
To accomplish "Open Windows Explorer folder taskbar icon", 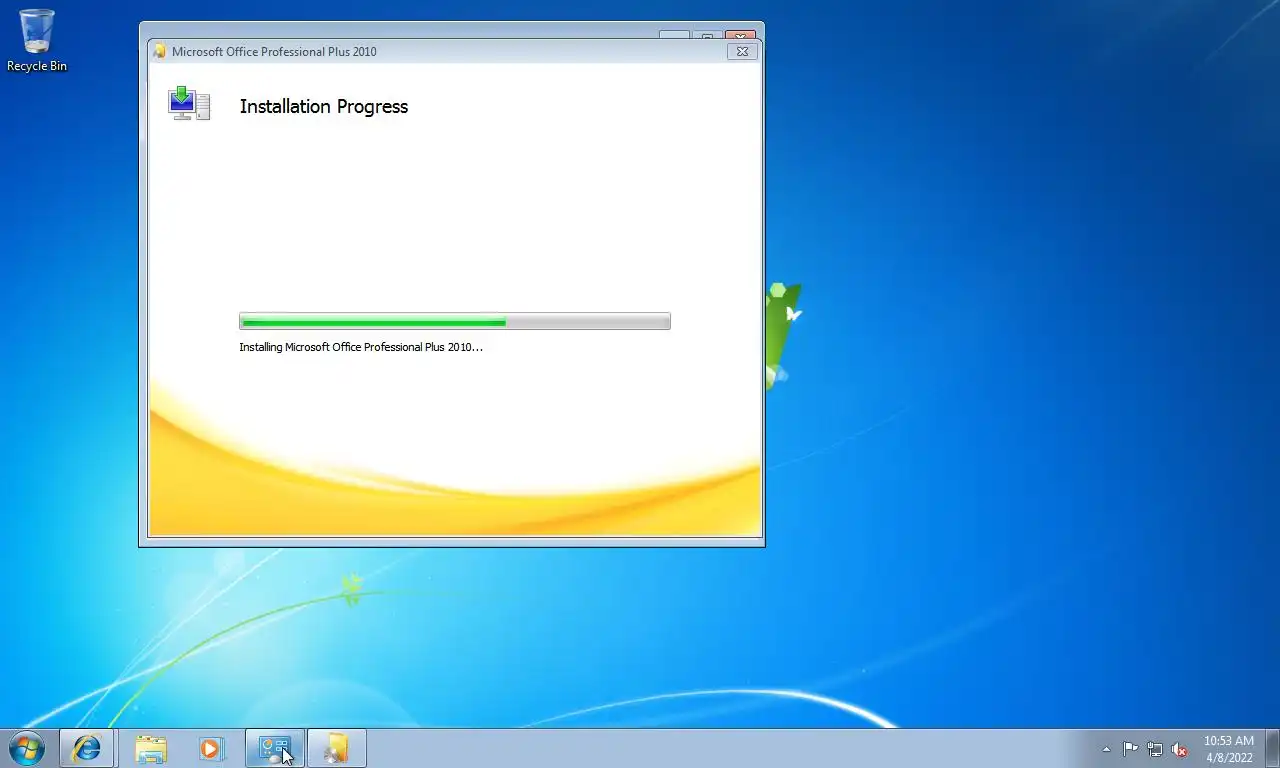I will [x=151, y=748].
